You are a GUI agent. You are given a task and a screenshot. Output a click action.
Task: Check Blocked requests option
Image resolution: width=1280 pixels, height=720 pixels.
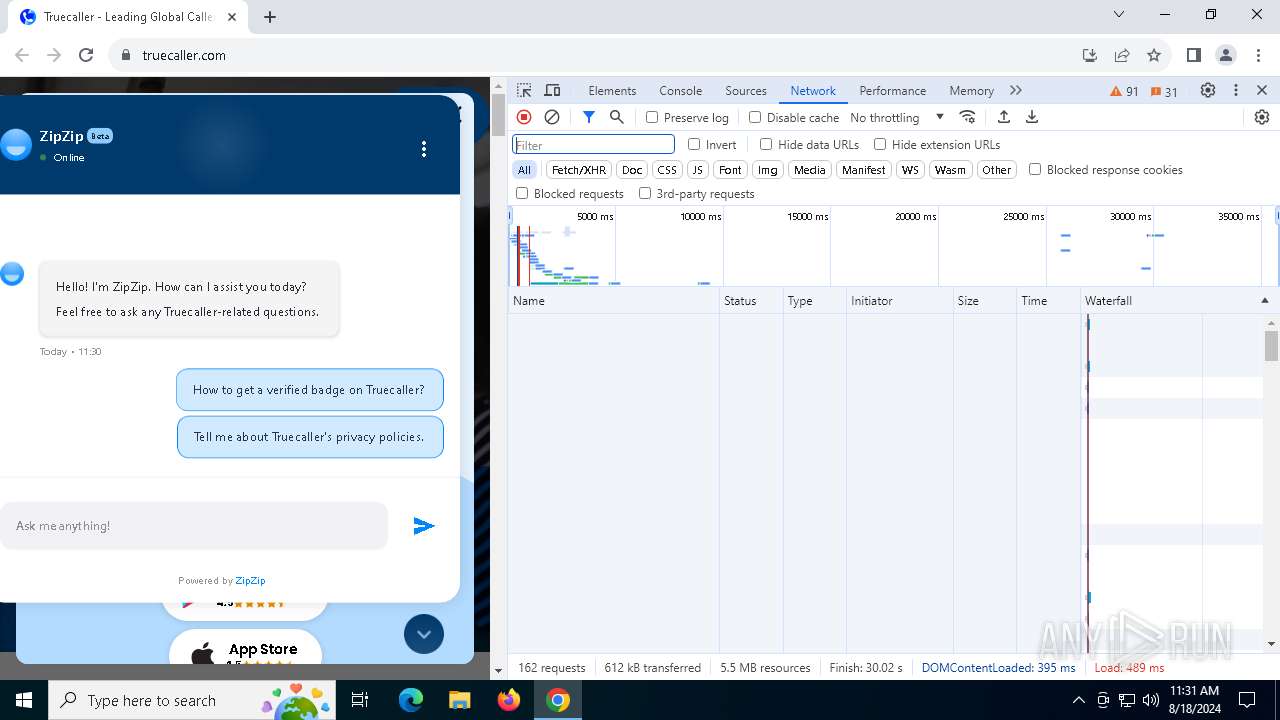pos(522,193)
